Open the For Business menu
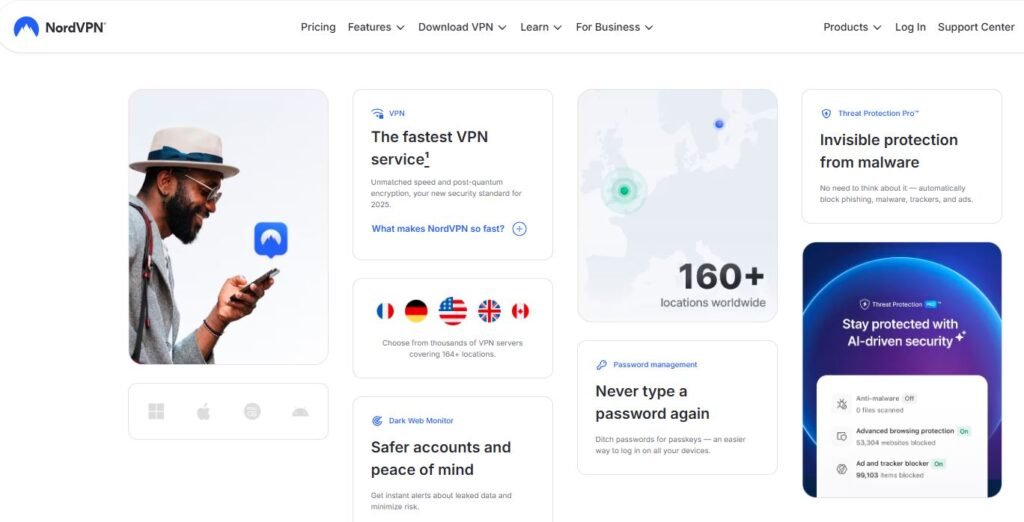The image size is (1024, 522). pos(615,27)
